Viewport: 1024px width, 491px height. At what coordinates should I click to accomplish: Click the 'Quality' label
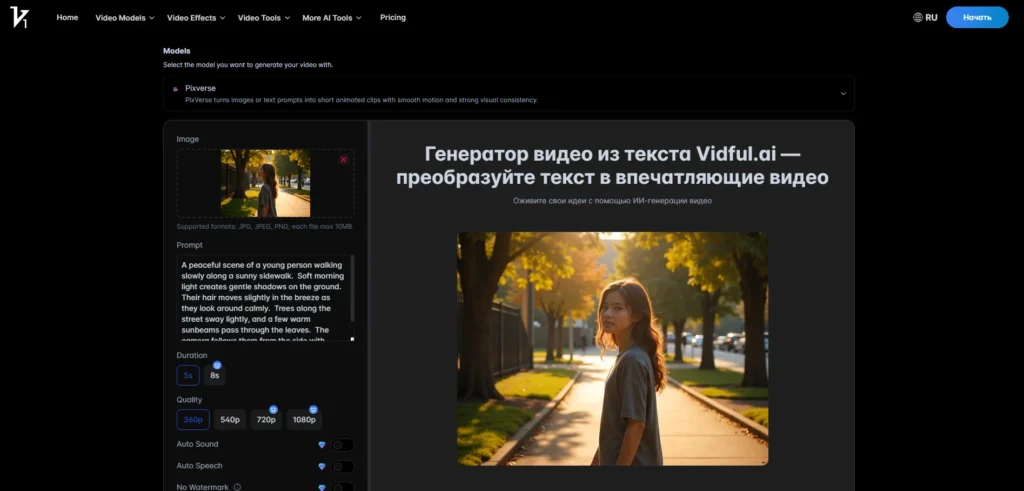tap(189, 400)
